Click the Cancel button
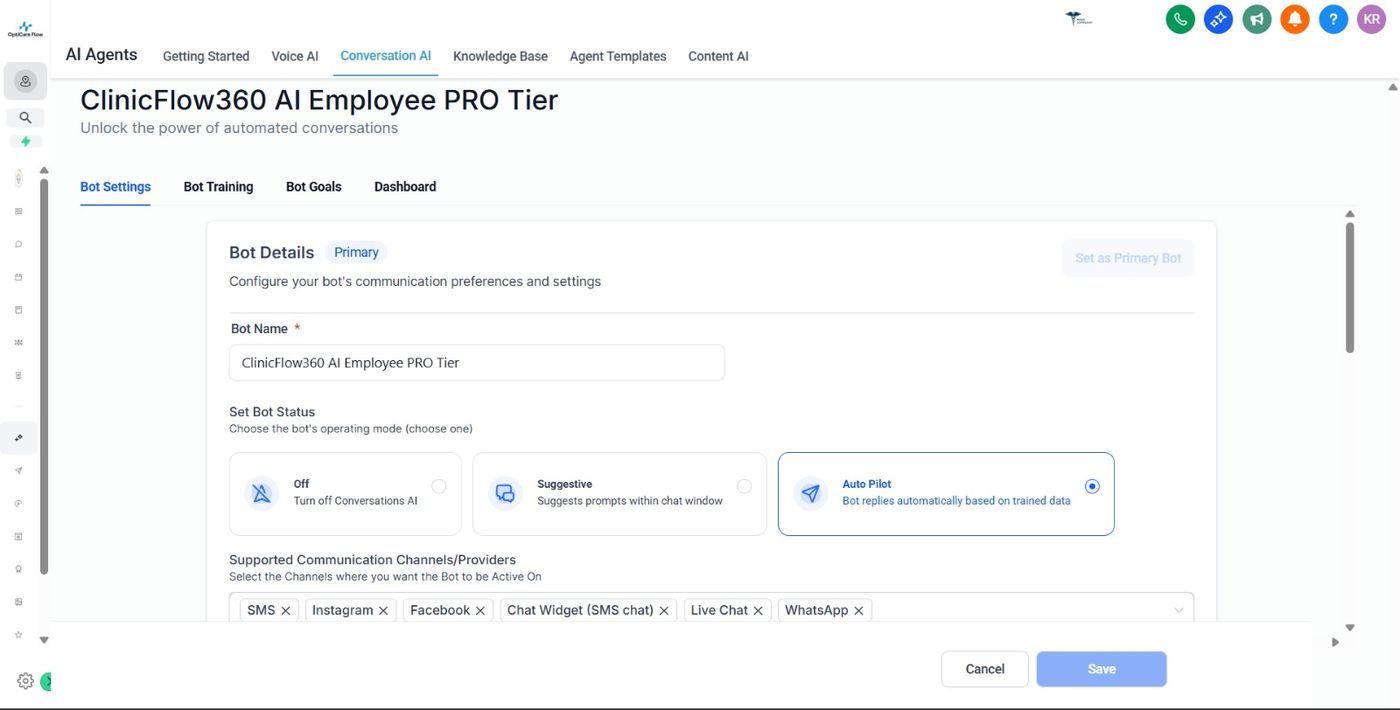This screenshot has height=710, width=1400. 985,669
